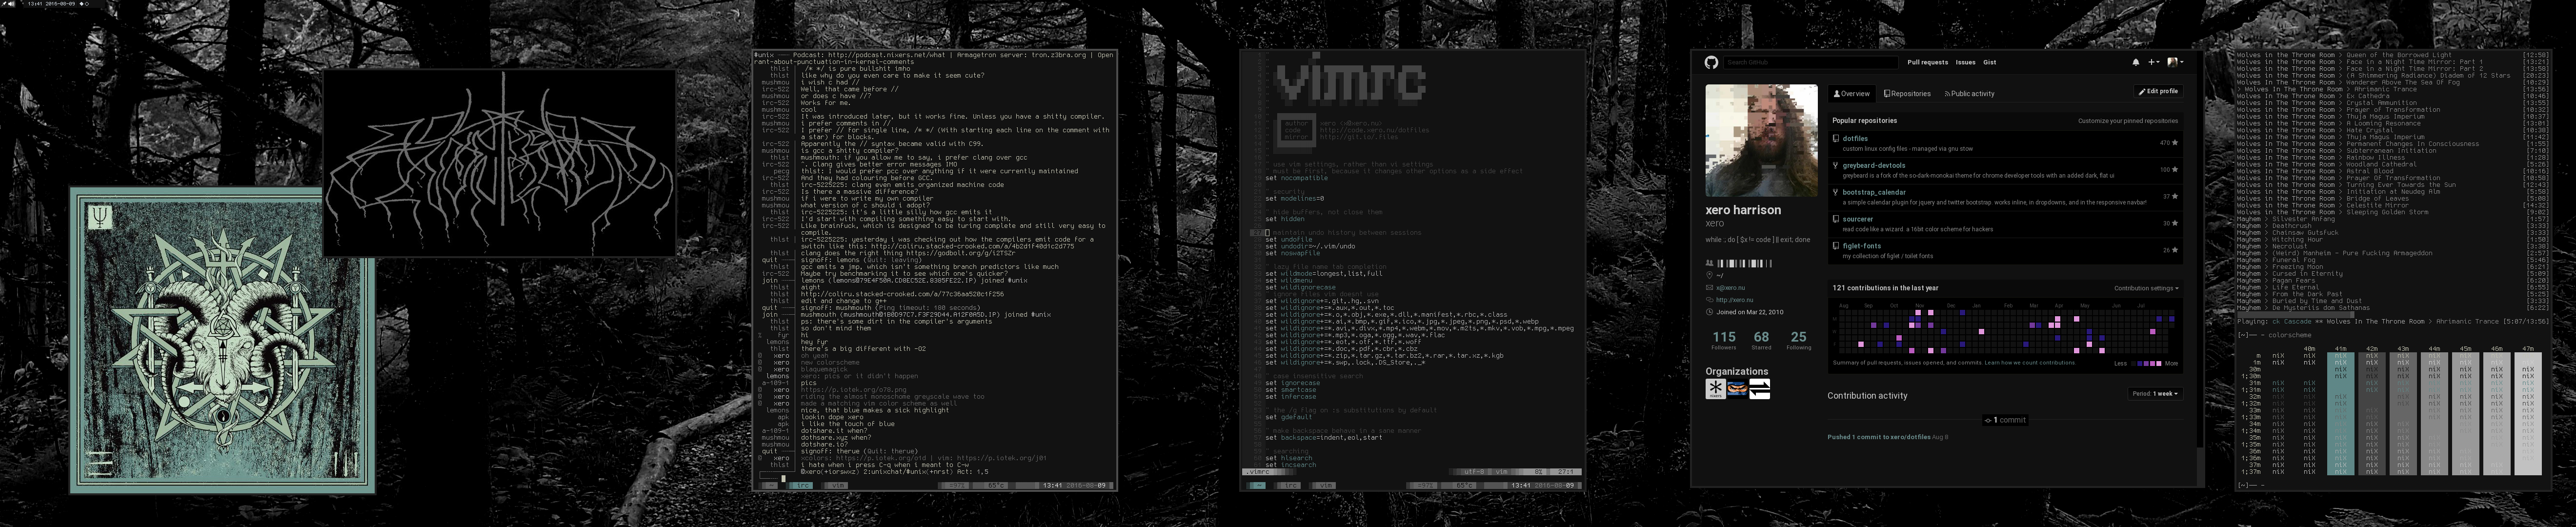Click fork icon next to greybeard-devtools
The image size is (2576, 527).
click(x=1836, y=165)
